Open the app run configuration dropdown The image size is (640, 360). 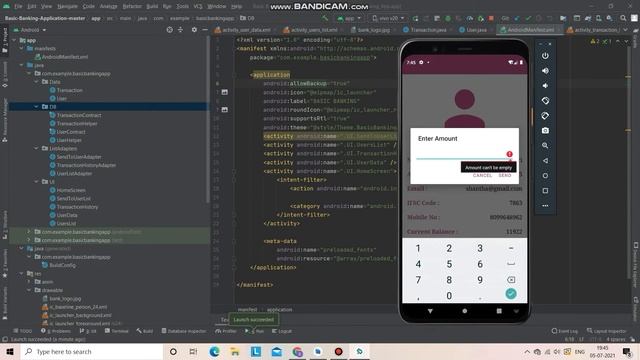pos(349,18)
